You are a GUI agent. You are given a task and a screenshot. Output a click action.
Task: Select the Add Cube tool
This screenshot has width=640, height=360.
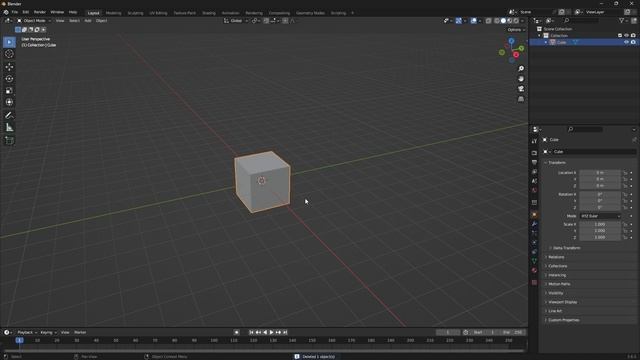9,141
